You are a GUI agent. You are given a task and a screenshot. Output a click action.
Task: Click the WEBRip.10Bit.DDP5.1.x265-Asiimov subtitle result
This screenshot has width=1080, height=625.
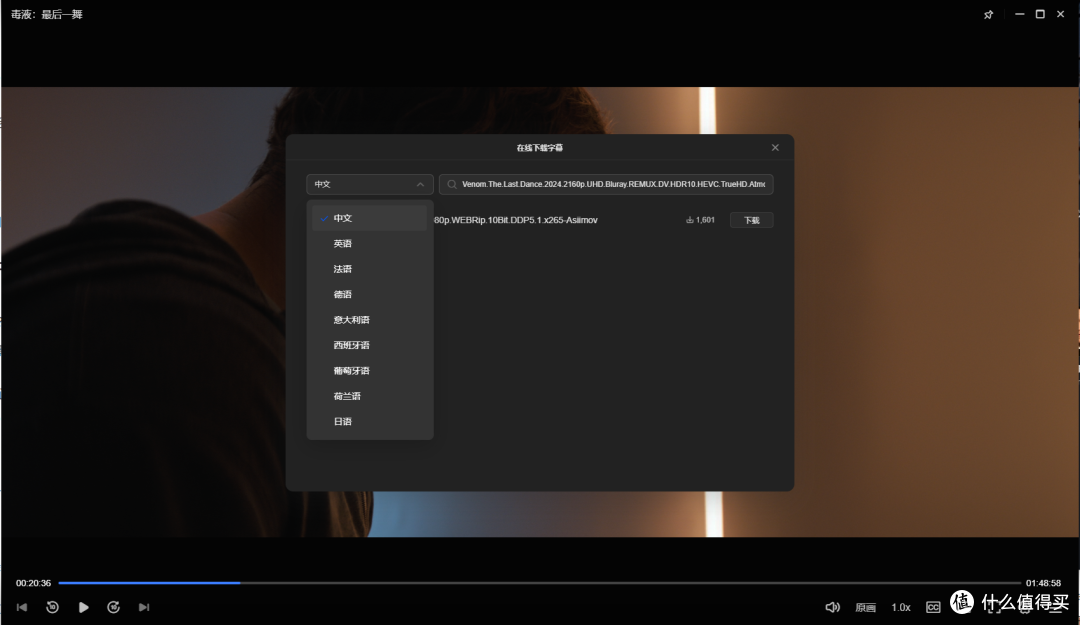[516, 220]
